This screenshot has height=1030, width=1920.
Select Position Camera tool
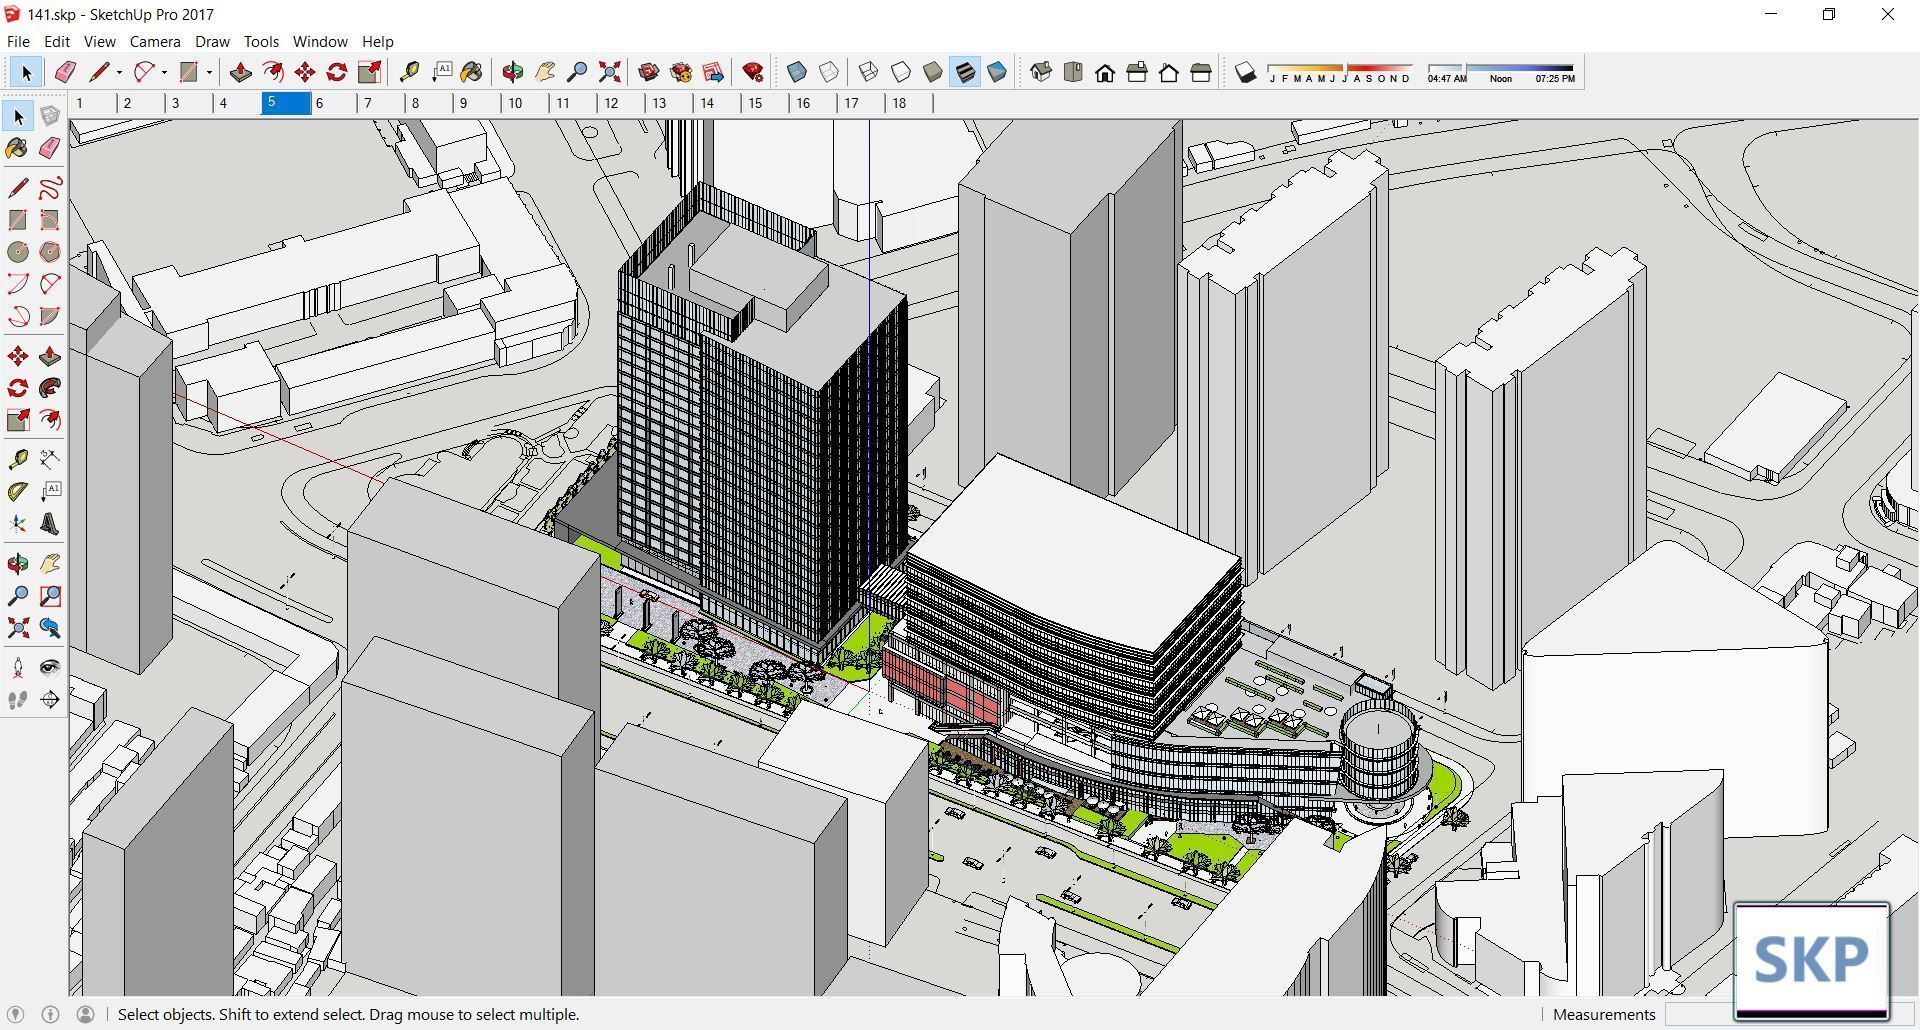[x=18, y=668]
